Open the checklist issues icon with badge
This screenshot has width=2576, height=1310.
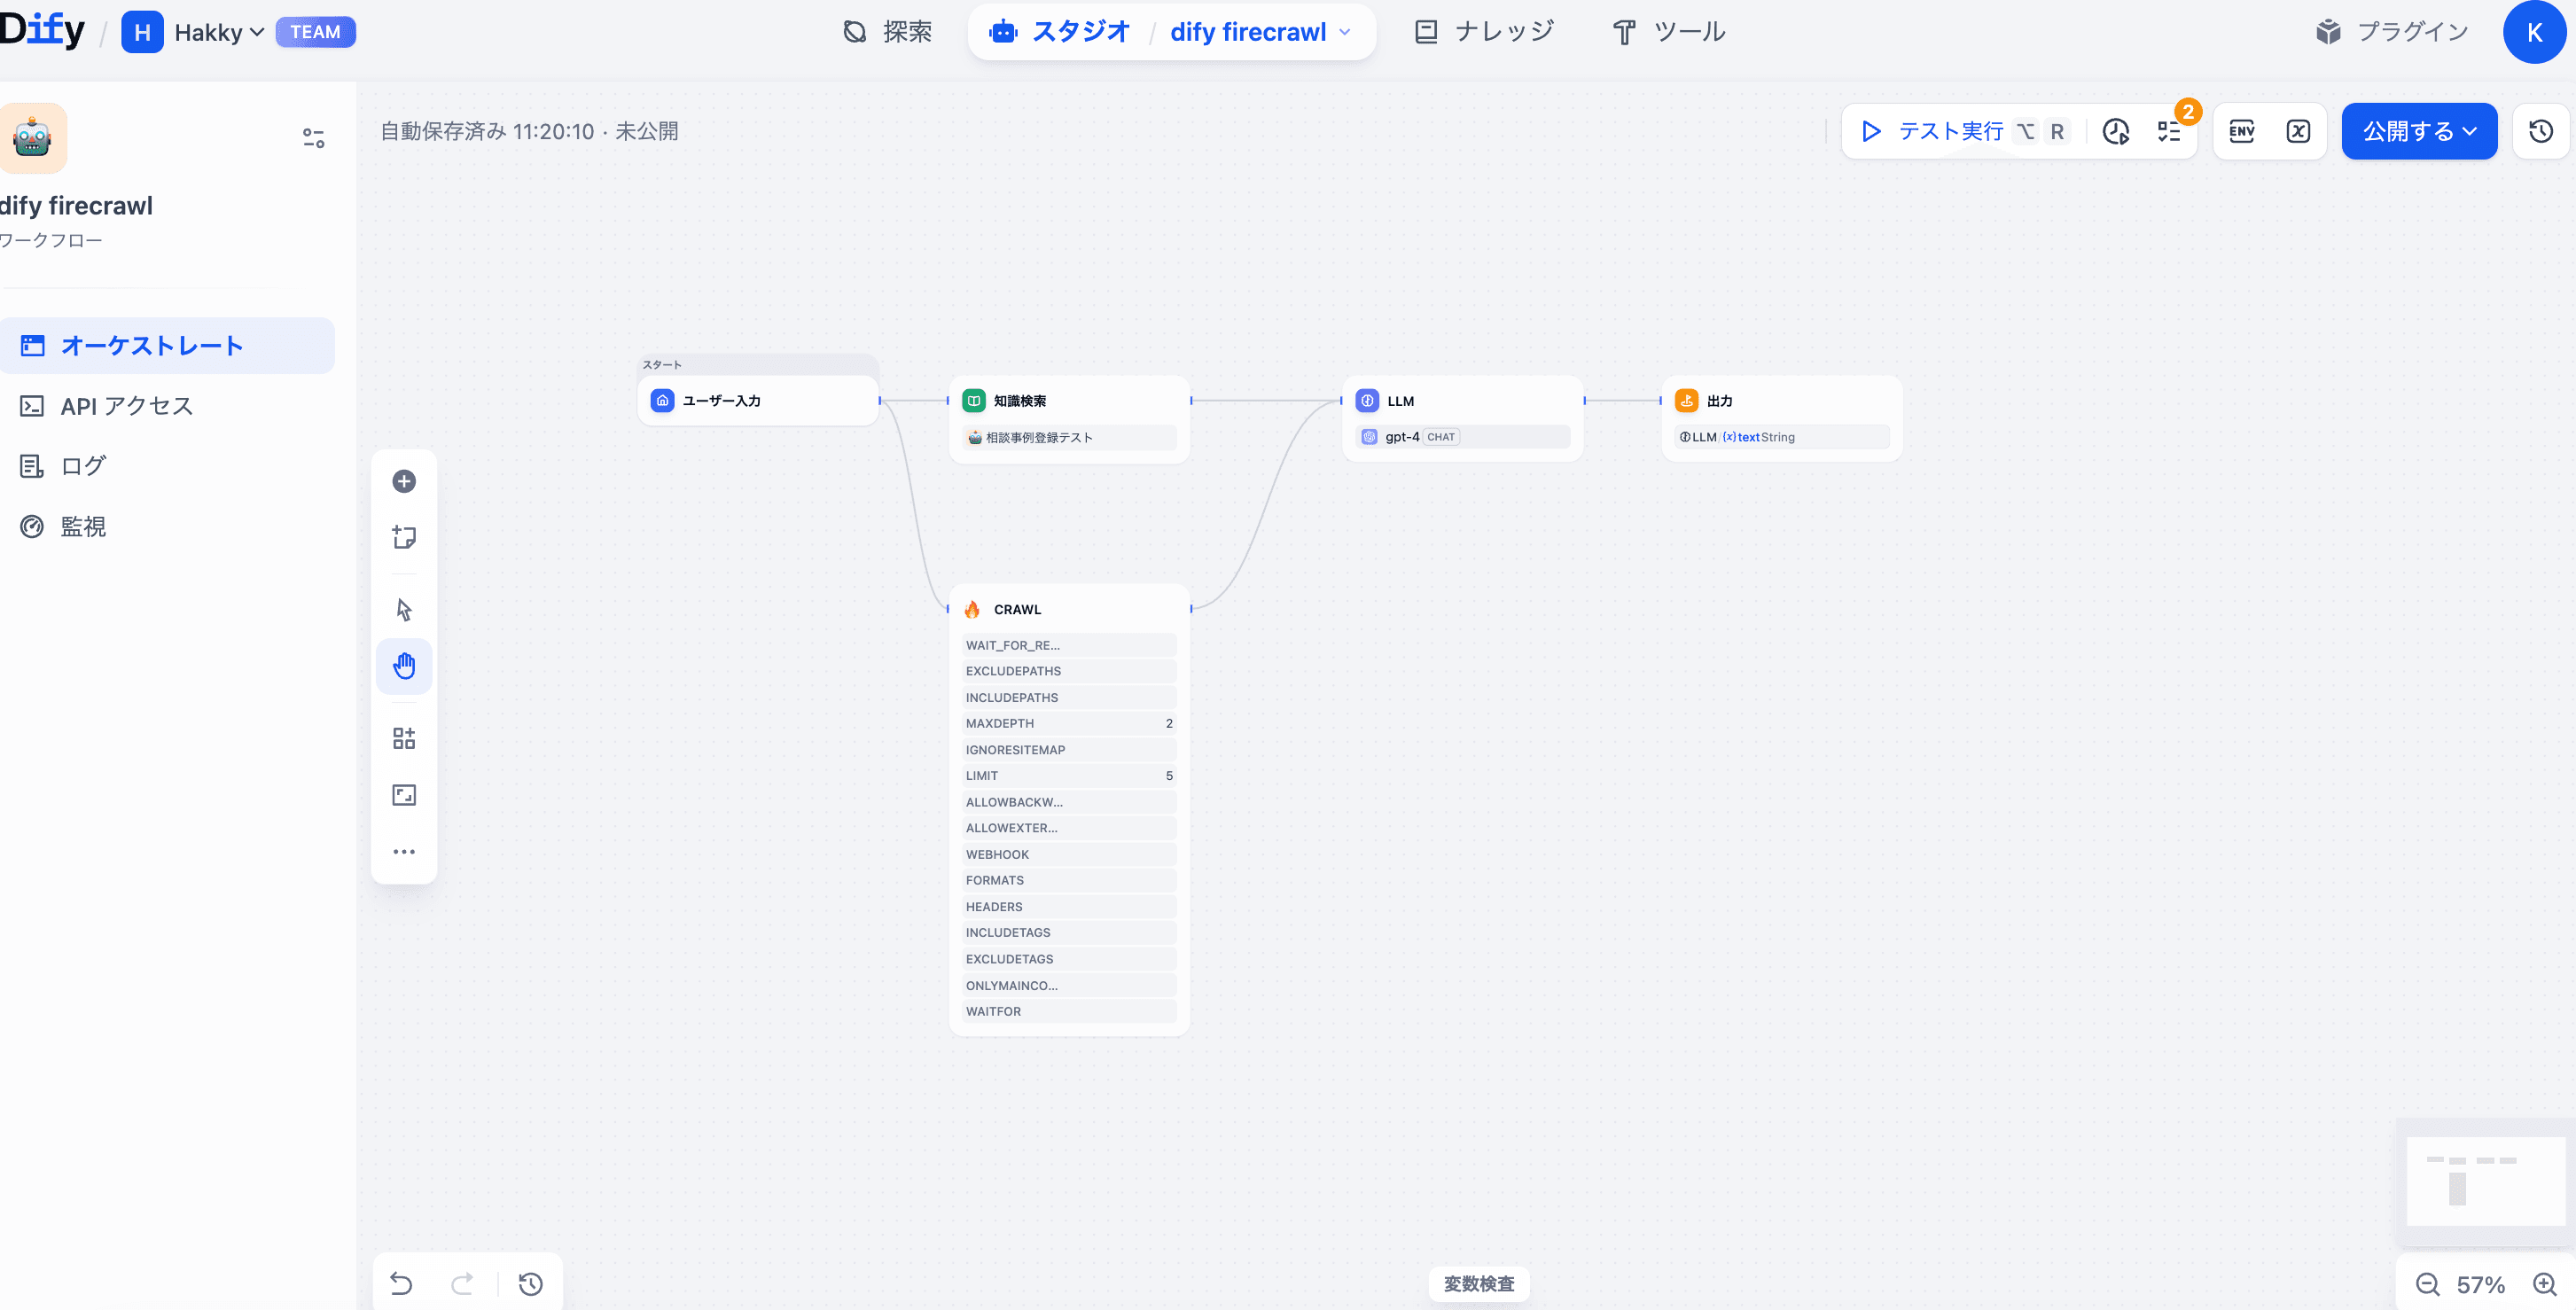[x=2168, y=131]
